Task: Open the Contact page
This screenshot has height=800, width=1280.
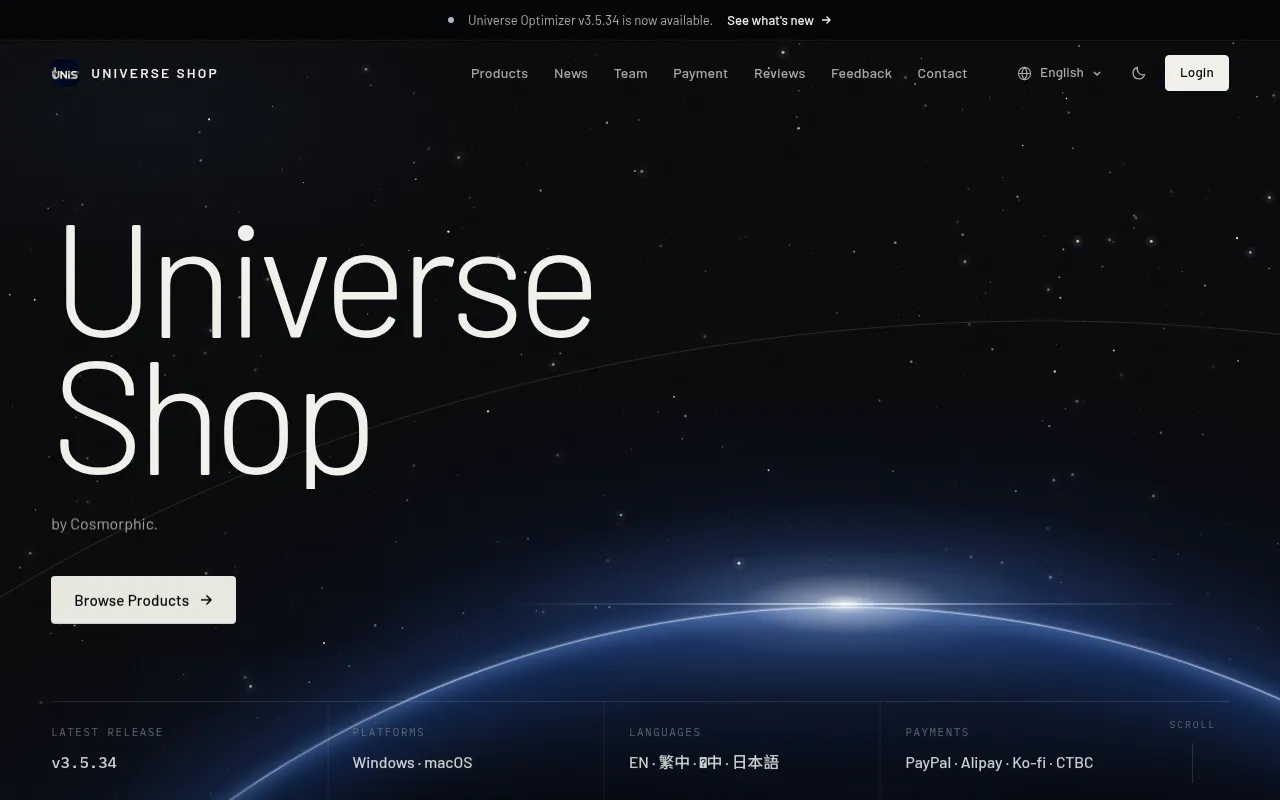Action: pyautogui.click(x=942, y=73)
